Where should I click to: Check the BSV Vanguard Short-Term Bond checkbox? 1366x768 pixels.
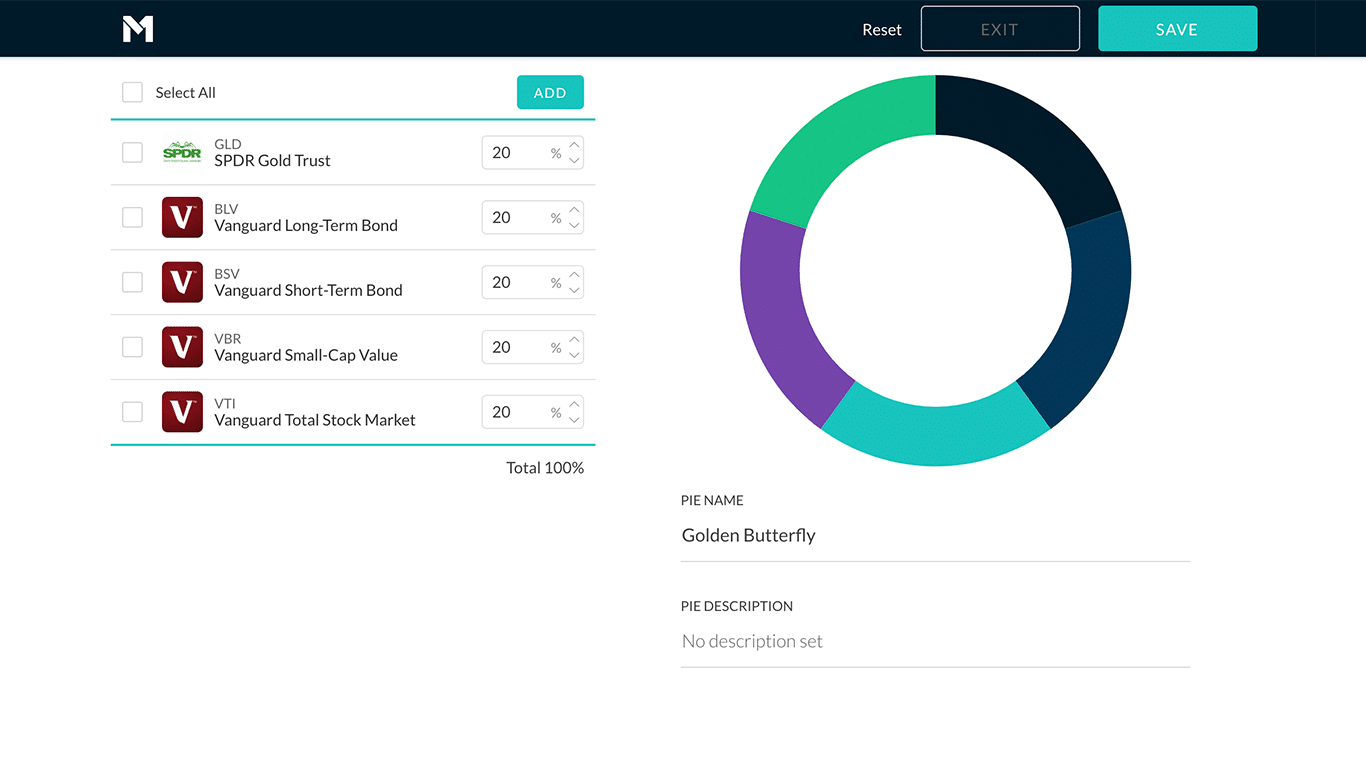pos(132,282)
